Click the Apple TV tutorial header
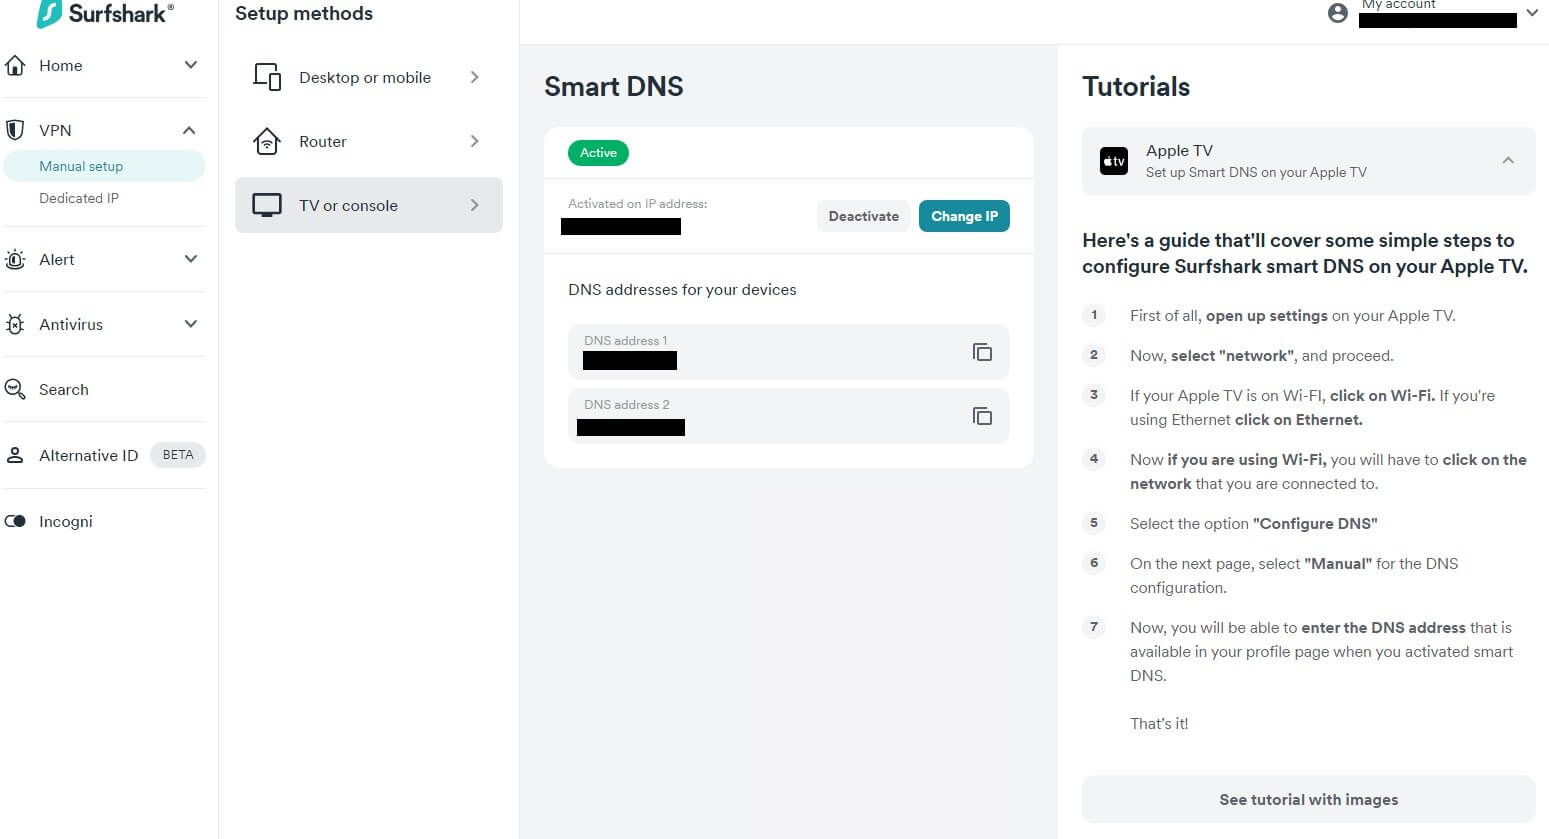This screenshot has height=839, width=1549. click(x=1308, y=161)
